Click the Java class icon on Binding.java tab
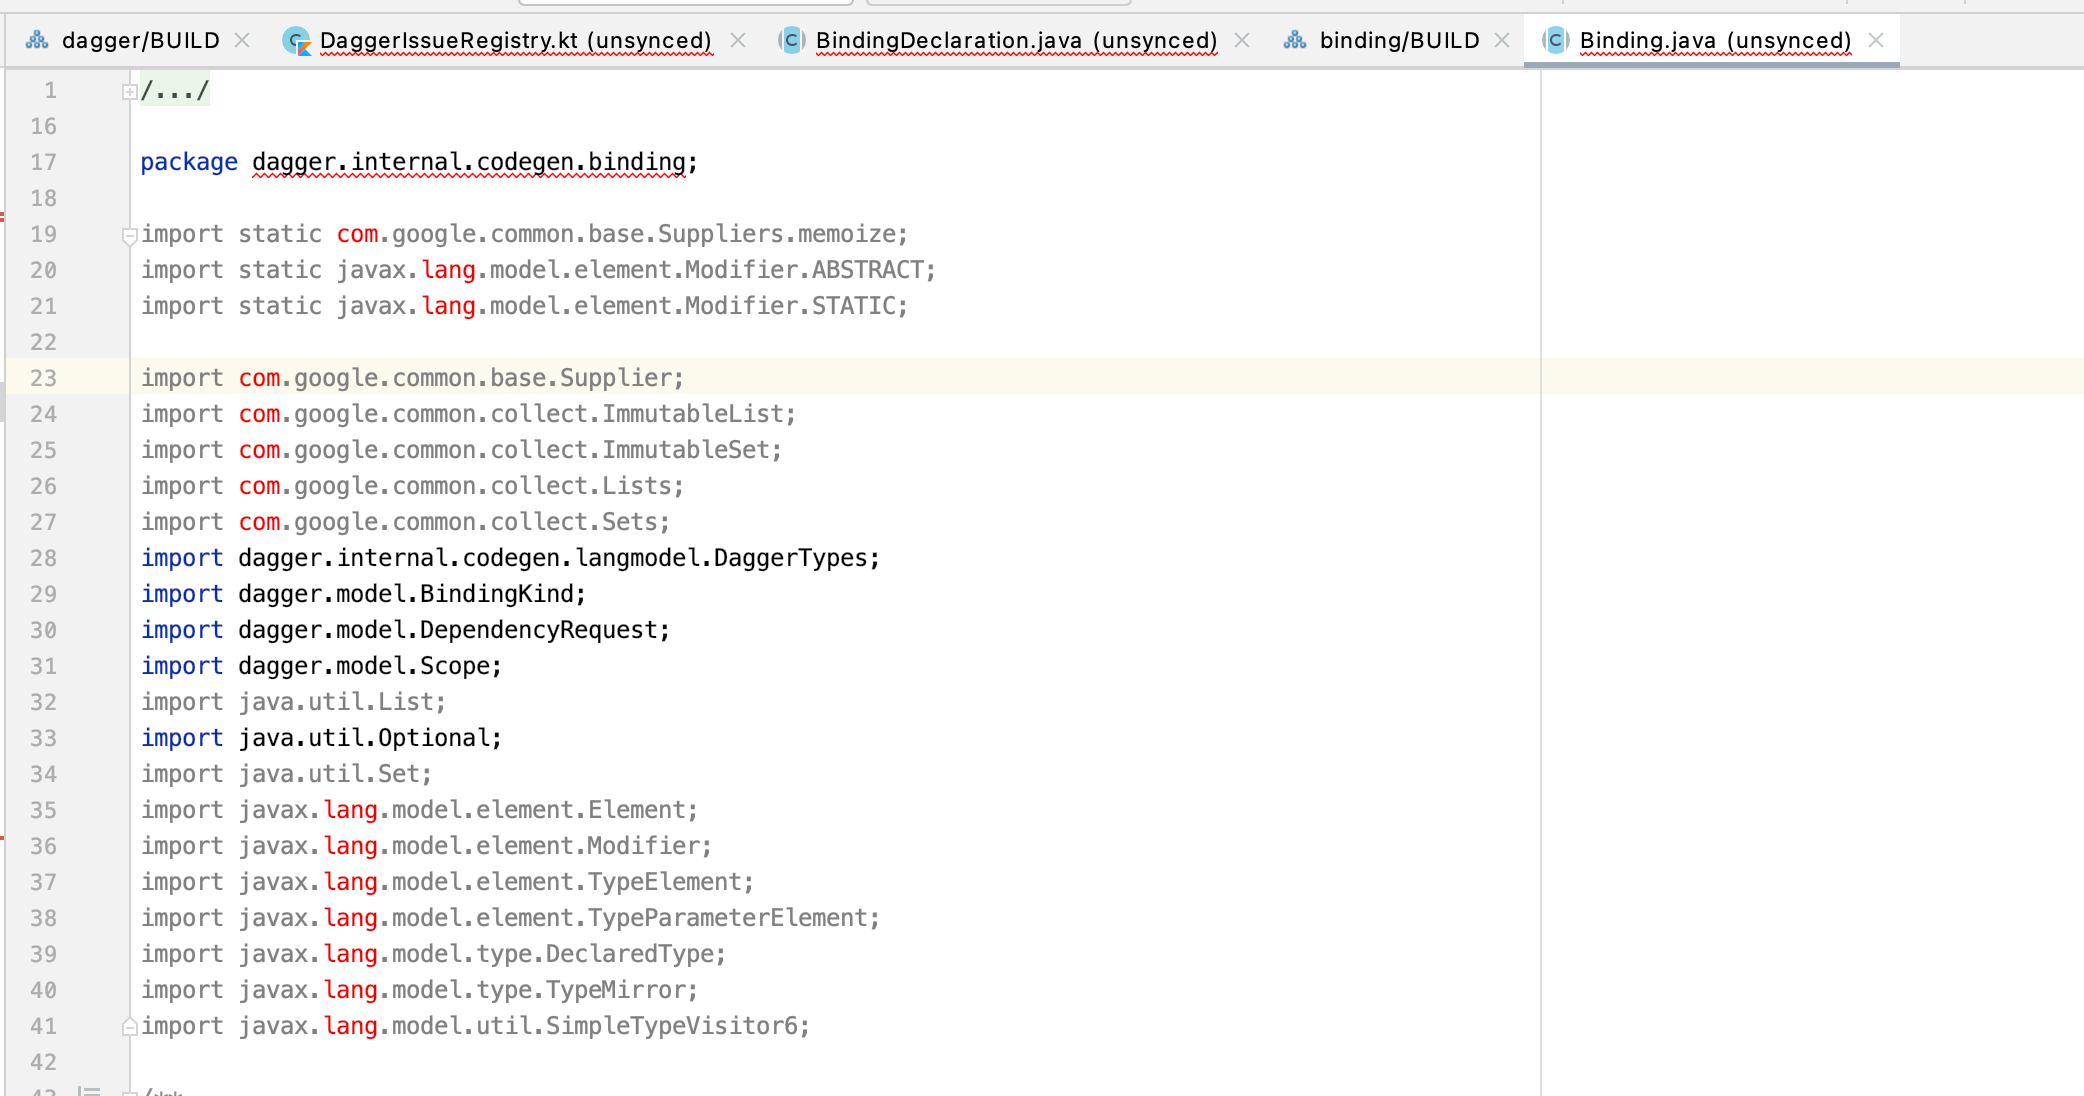This screenshot has width=2084, height=1096. pyautogui.click(x=1556, y=40)
